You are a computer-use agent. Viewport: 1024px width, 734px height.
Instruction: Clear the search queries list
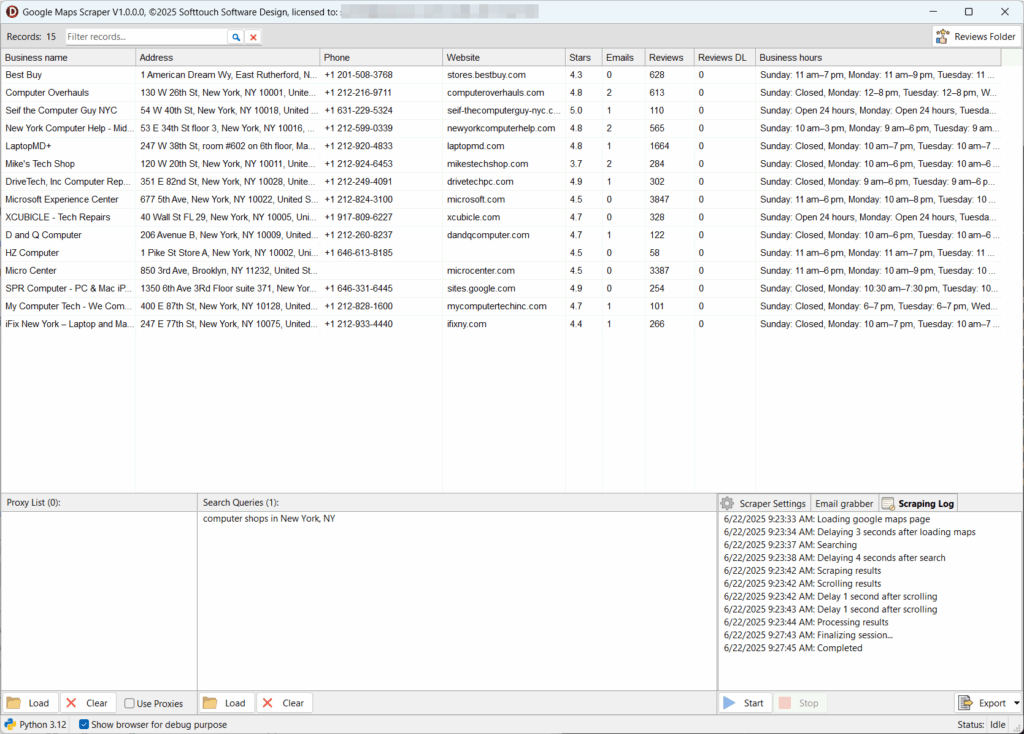click(x=284, y=703)
